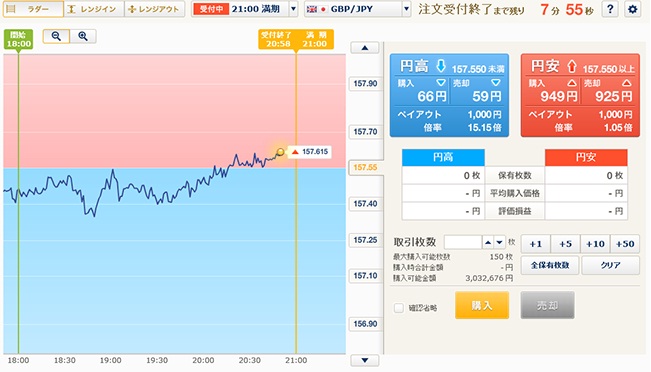Click into the 取引枚数 quantity input field

(463, 242)
